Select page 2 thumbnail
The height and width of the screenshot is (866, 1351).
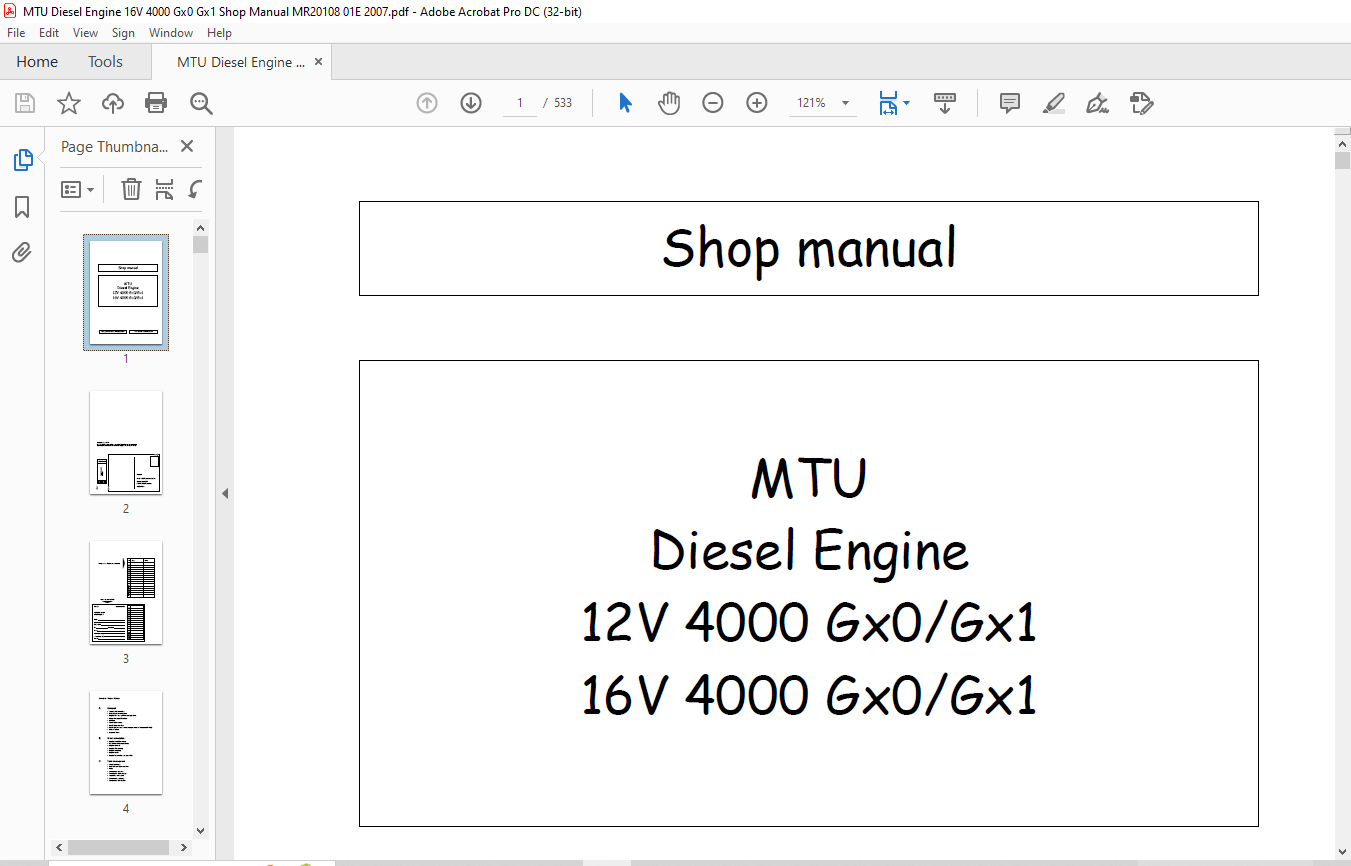pyautogui.click(x=126, y=442)
